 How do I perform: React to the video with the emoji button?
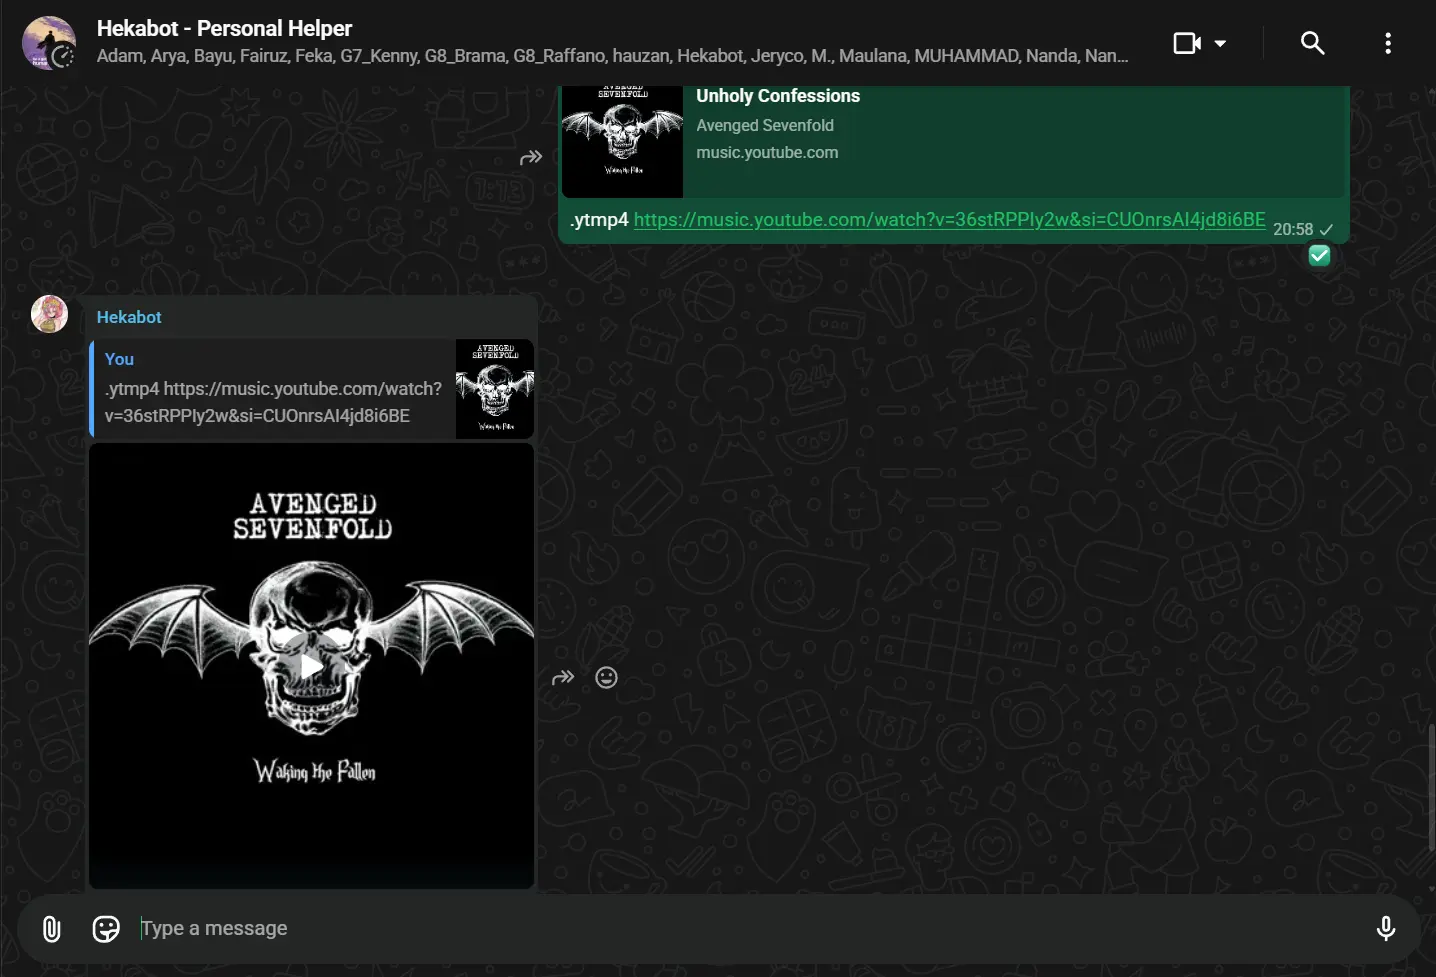coord(606,678)
